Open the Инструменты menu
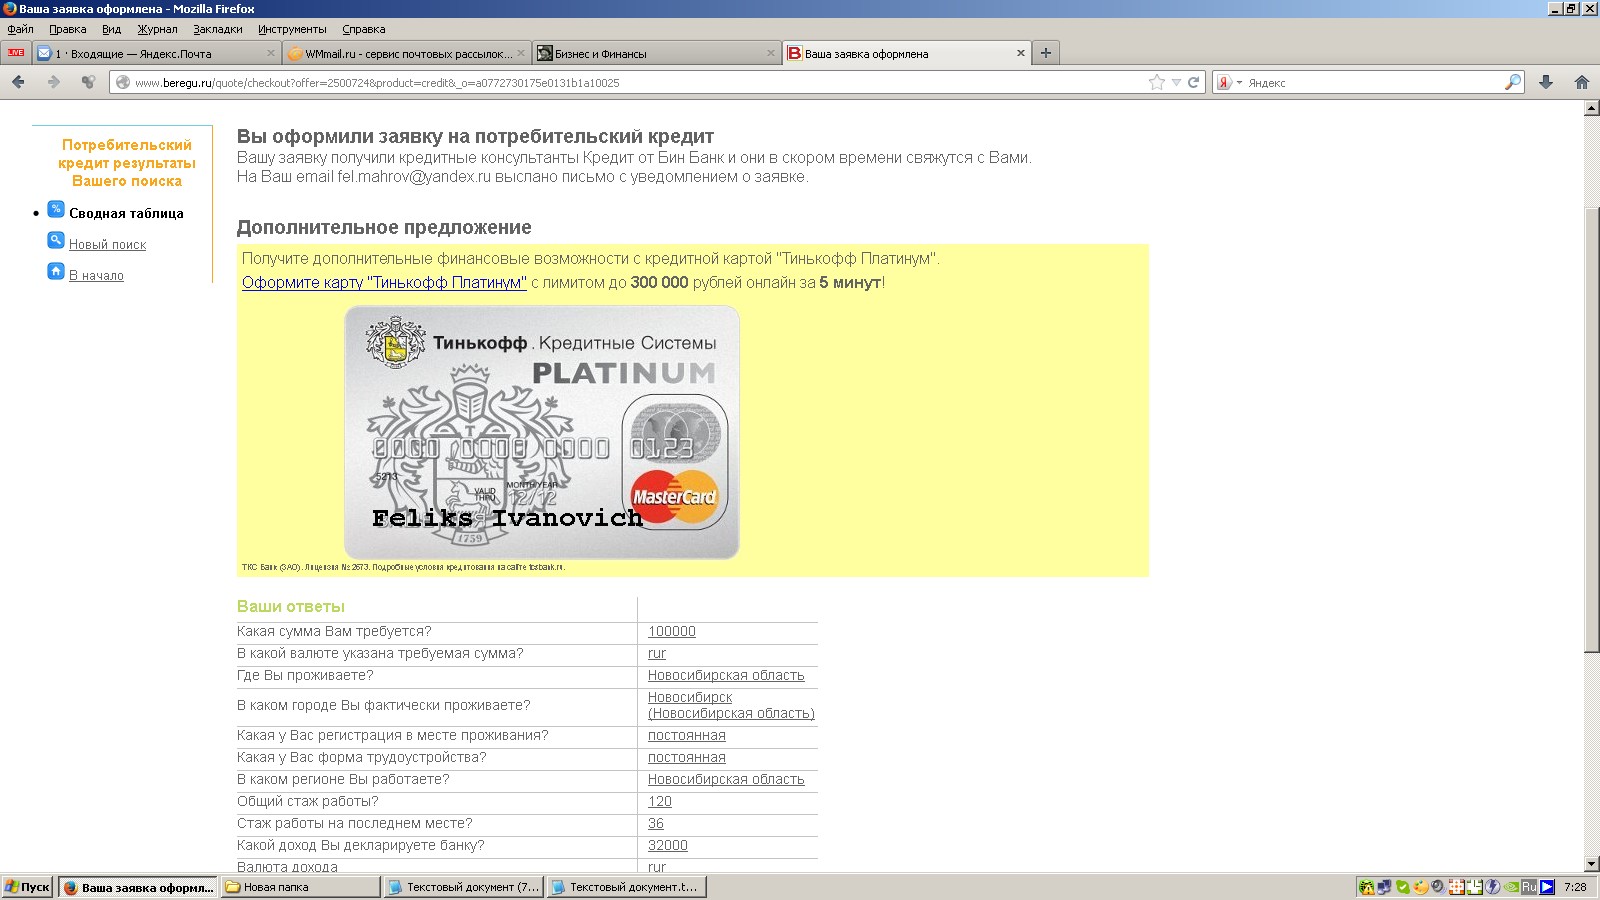This screenshot has width=1600, height=900. pyautogui.click(x=292, y=29)
